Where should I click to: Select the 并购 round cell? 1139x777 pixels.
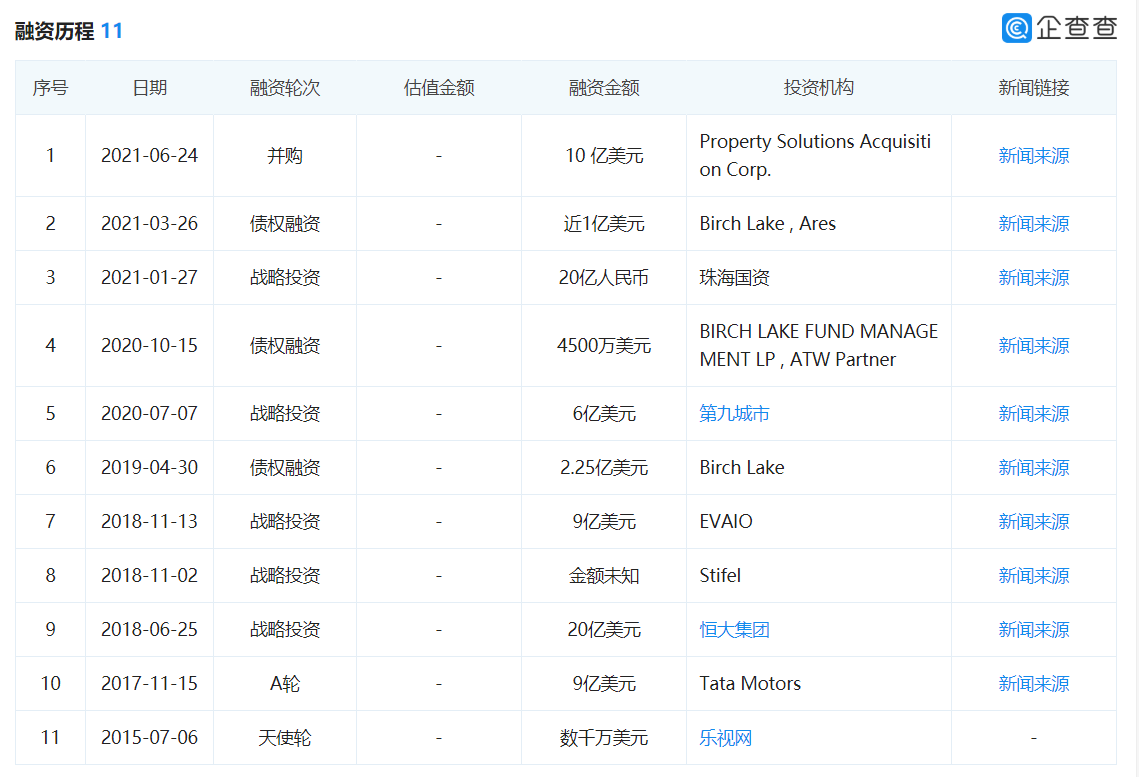pos(285,155)
